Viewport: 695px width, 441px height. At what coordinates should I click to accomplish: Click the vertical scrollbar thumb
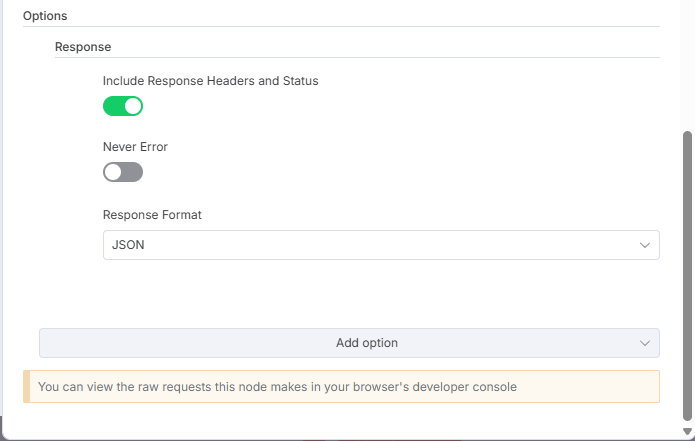pyautogui.click(x=687, y=276)
